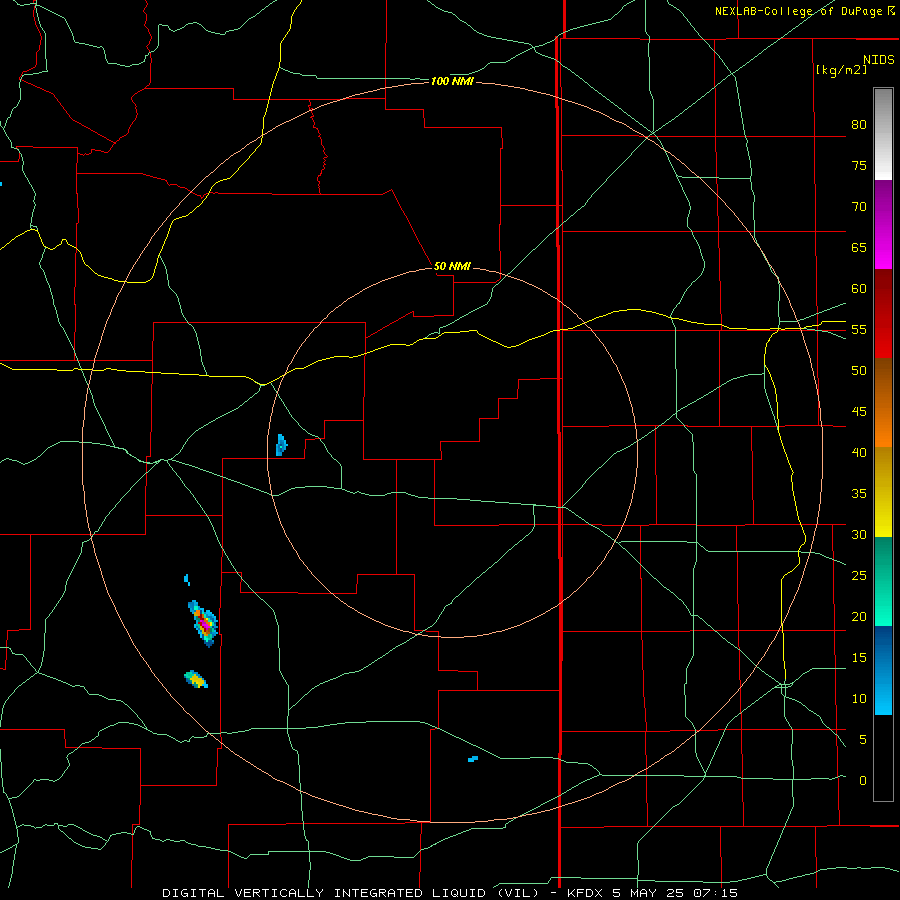The width and height of the screenshot is (900, 900).
Task: Click the 50 NMI range ring label
Action: coord(452,266)
